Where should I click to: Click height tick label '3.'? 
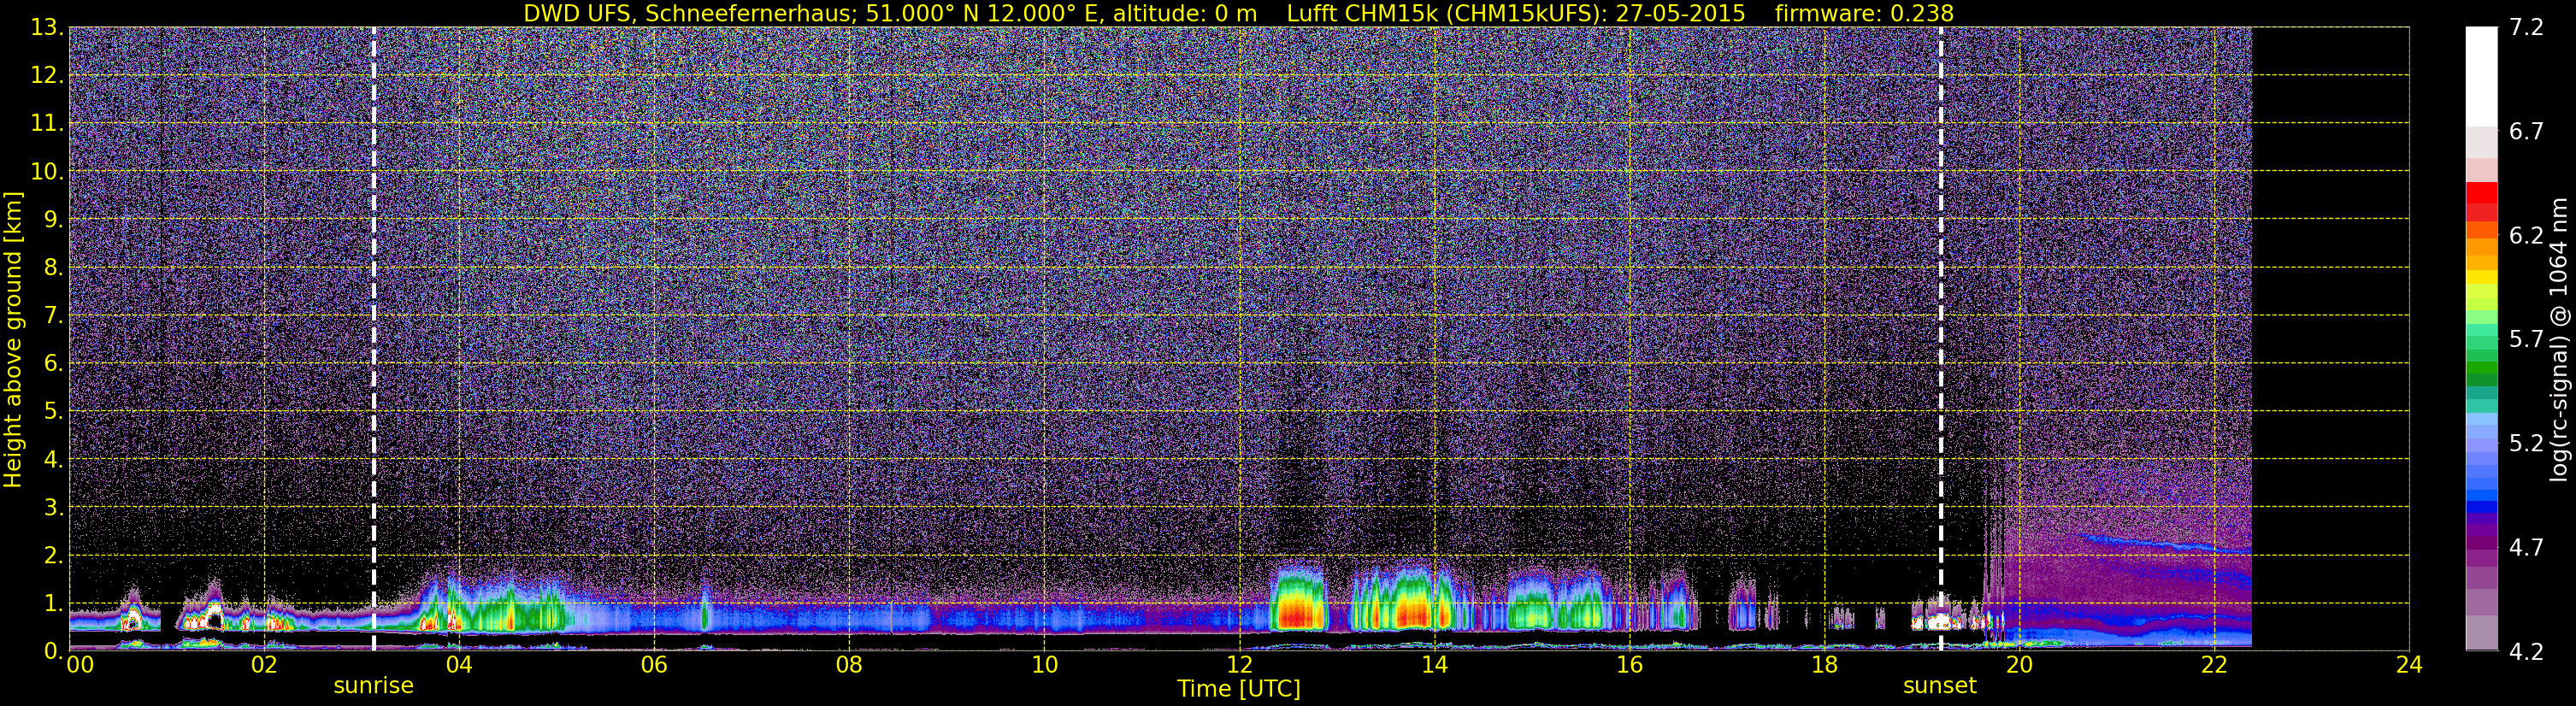pos(52,507)
